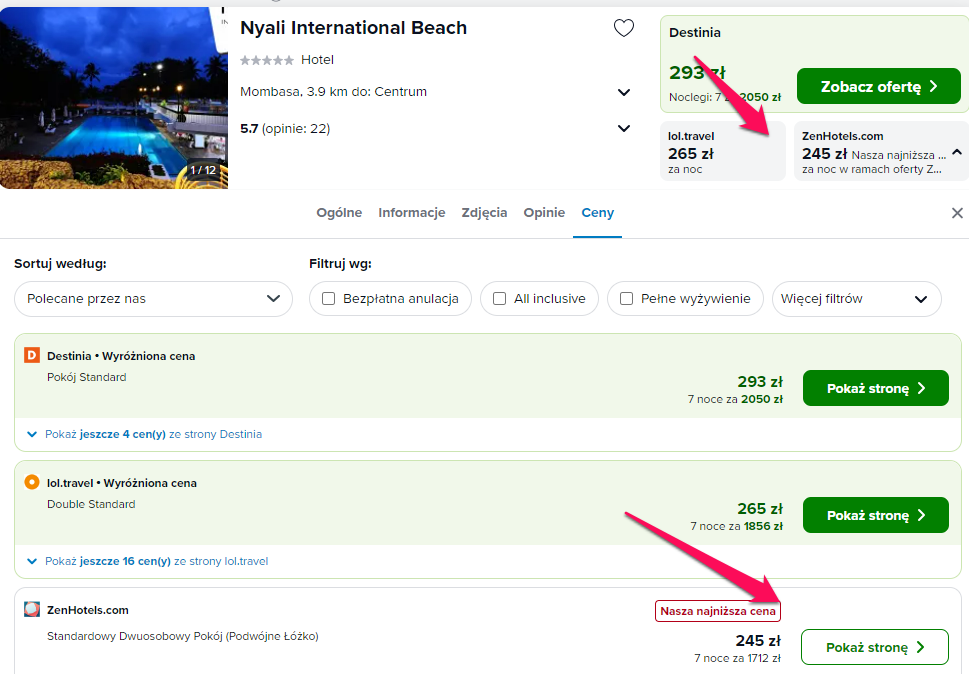Add Nyali International Beach to favorites heart
The width and height of the screenshot is (969, 674).
[x=624, y=28]
